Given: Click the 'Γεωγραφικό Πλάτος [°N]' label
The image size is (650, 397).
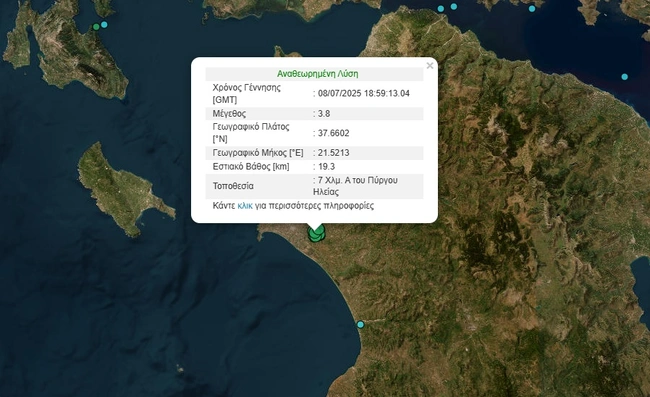Looking at the screenshot, I should (251, 133).
